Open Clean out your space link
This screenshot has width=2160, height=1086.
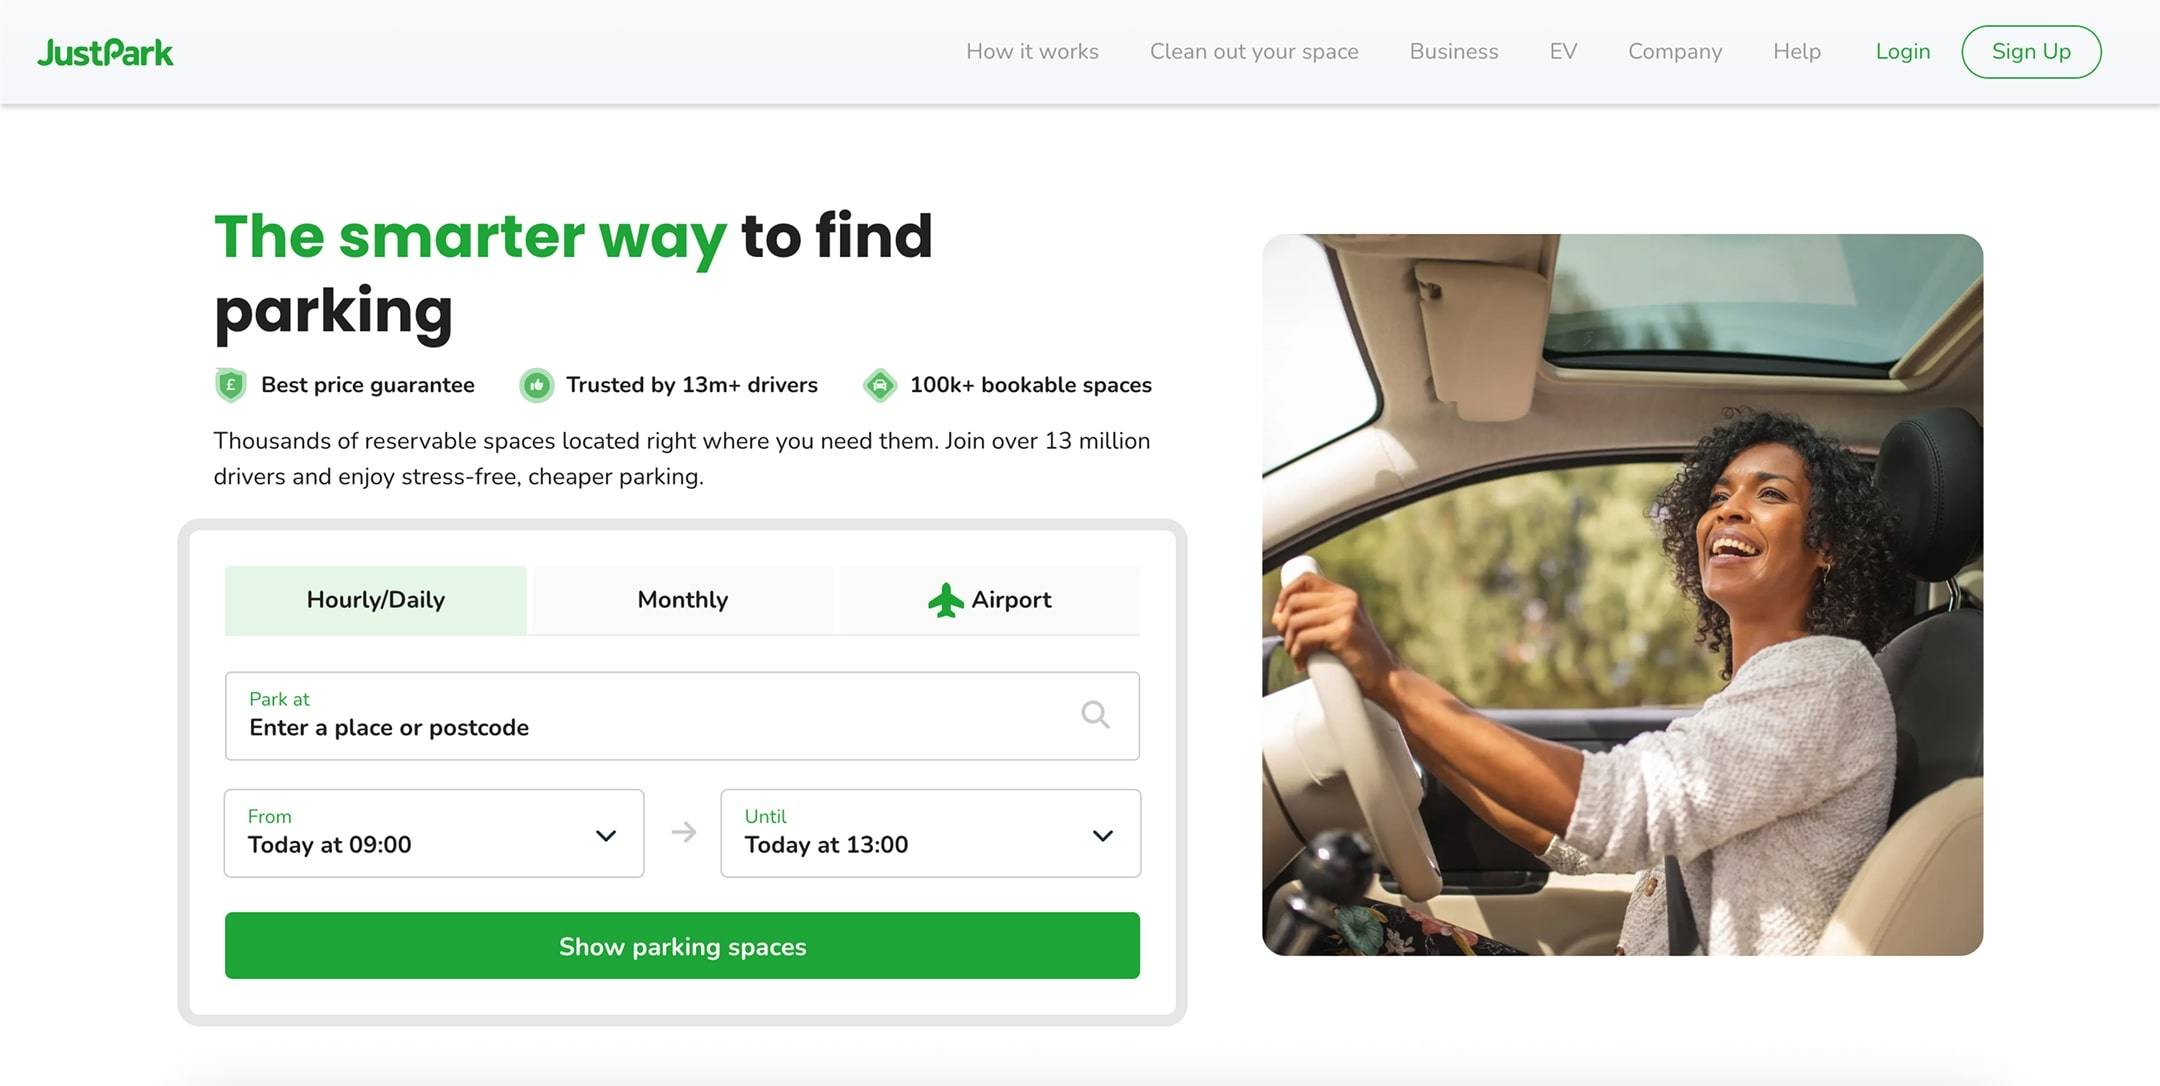1254,52
